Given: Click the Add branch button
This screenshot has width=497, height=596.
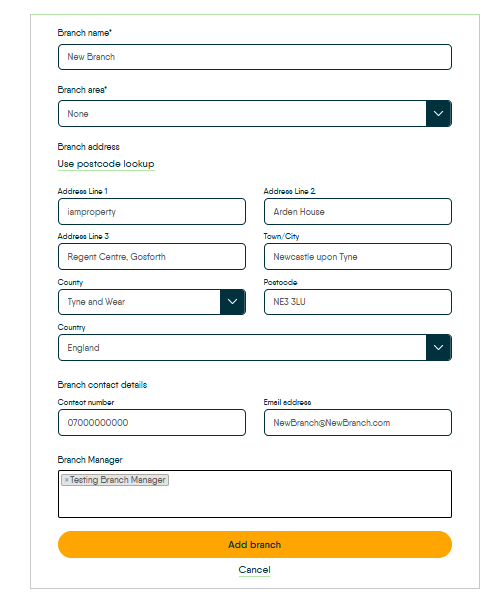Looking at the screenshot, I should click(255, 545).
